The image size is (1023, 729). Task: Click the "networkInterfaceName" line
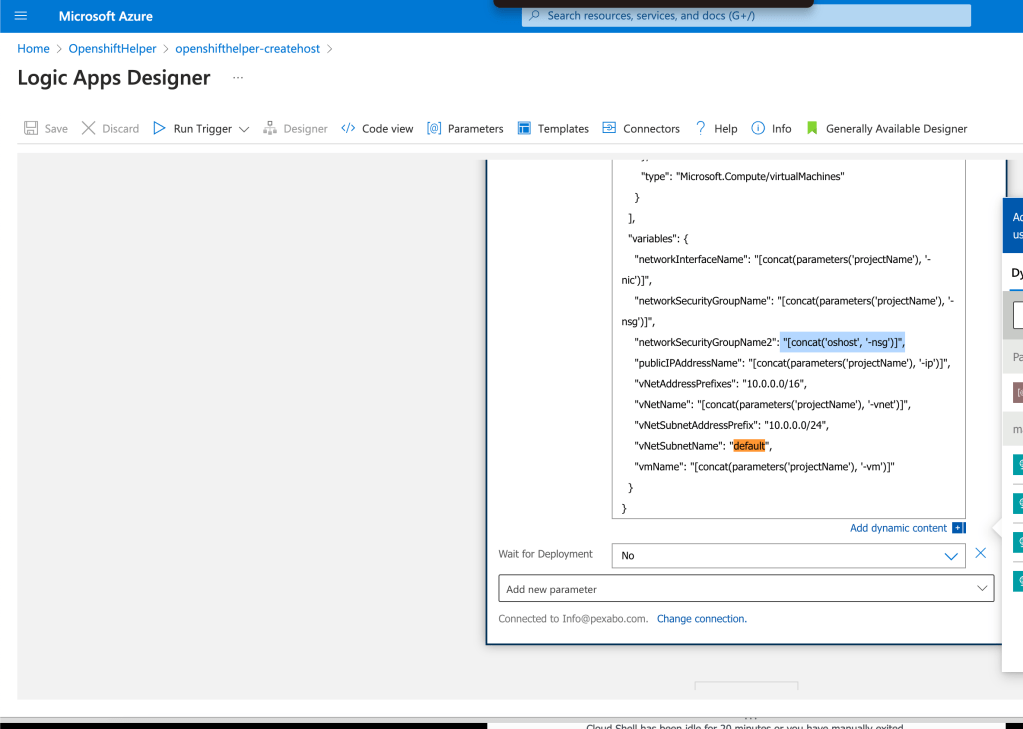point(782,259)
